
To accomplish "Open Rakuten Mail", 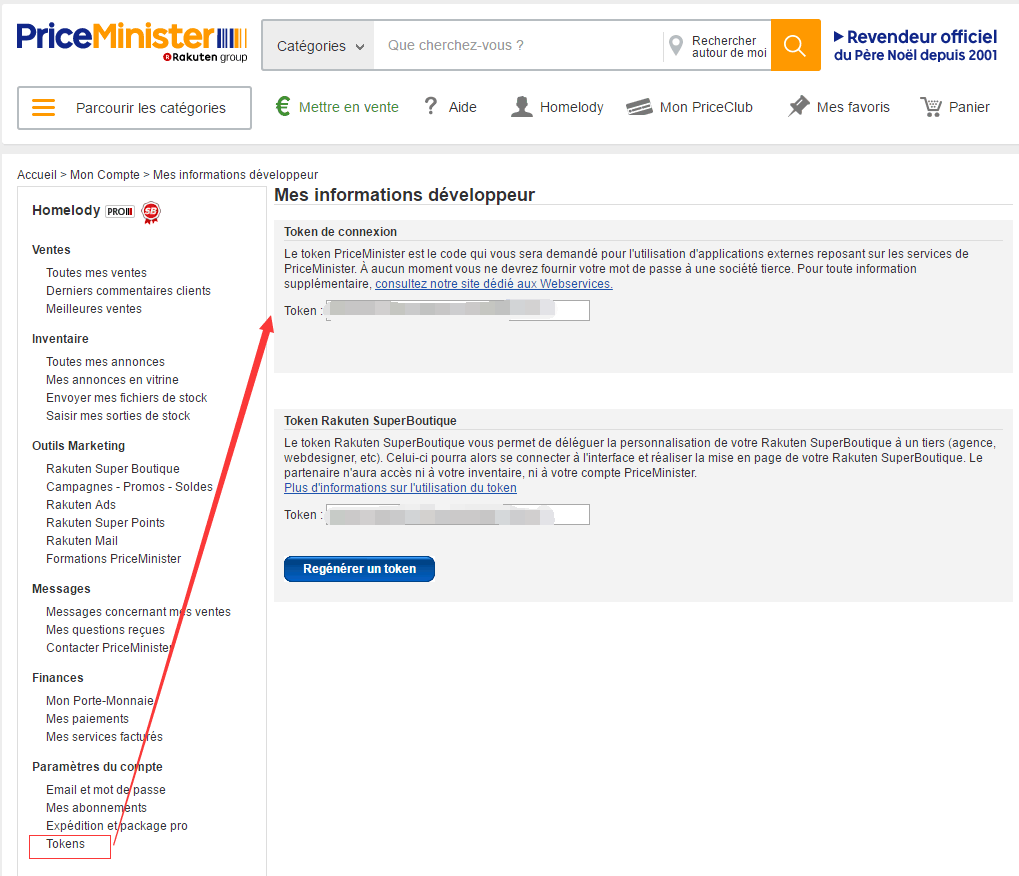I will pos(82,541).
